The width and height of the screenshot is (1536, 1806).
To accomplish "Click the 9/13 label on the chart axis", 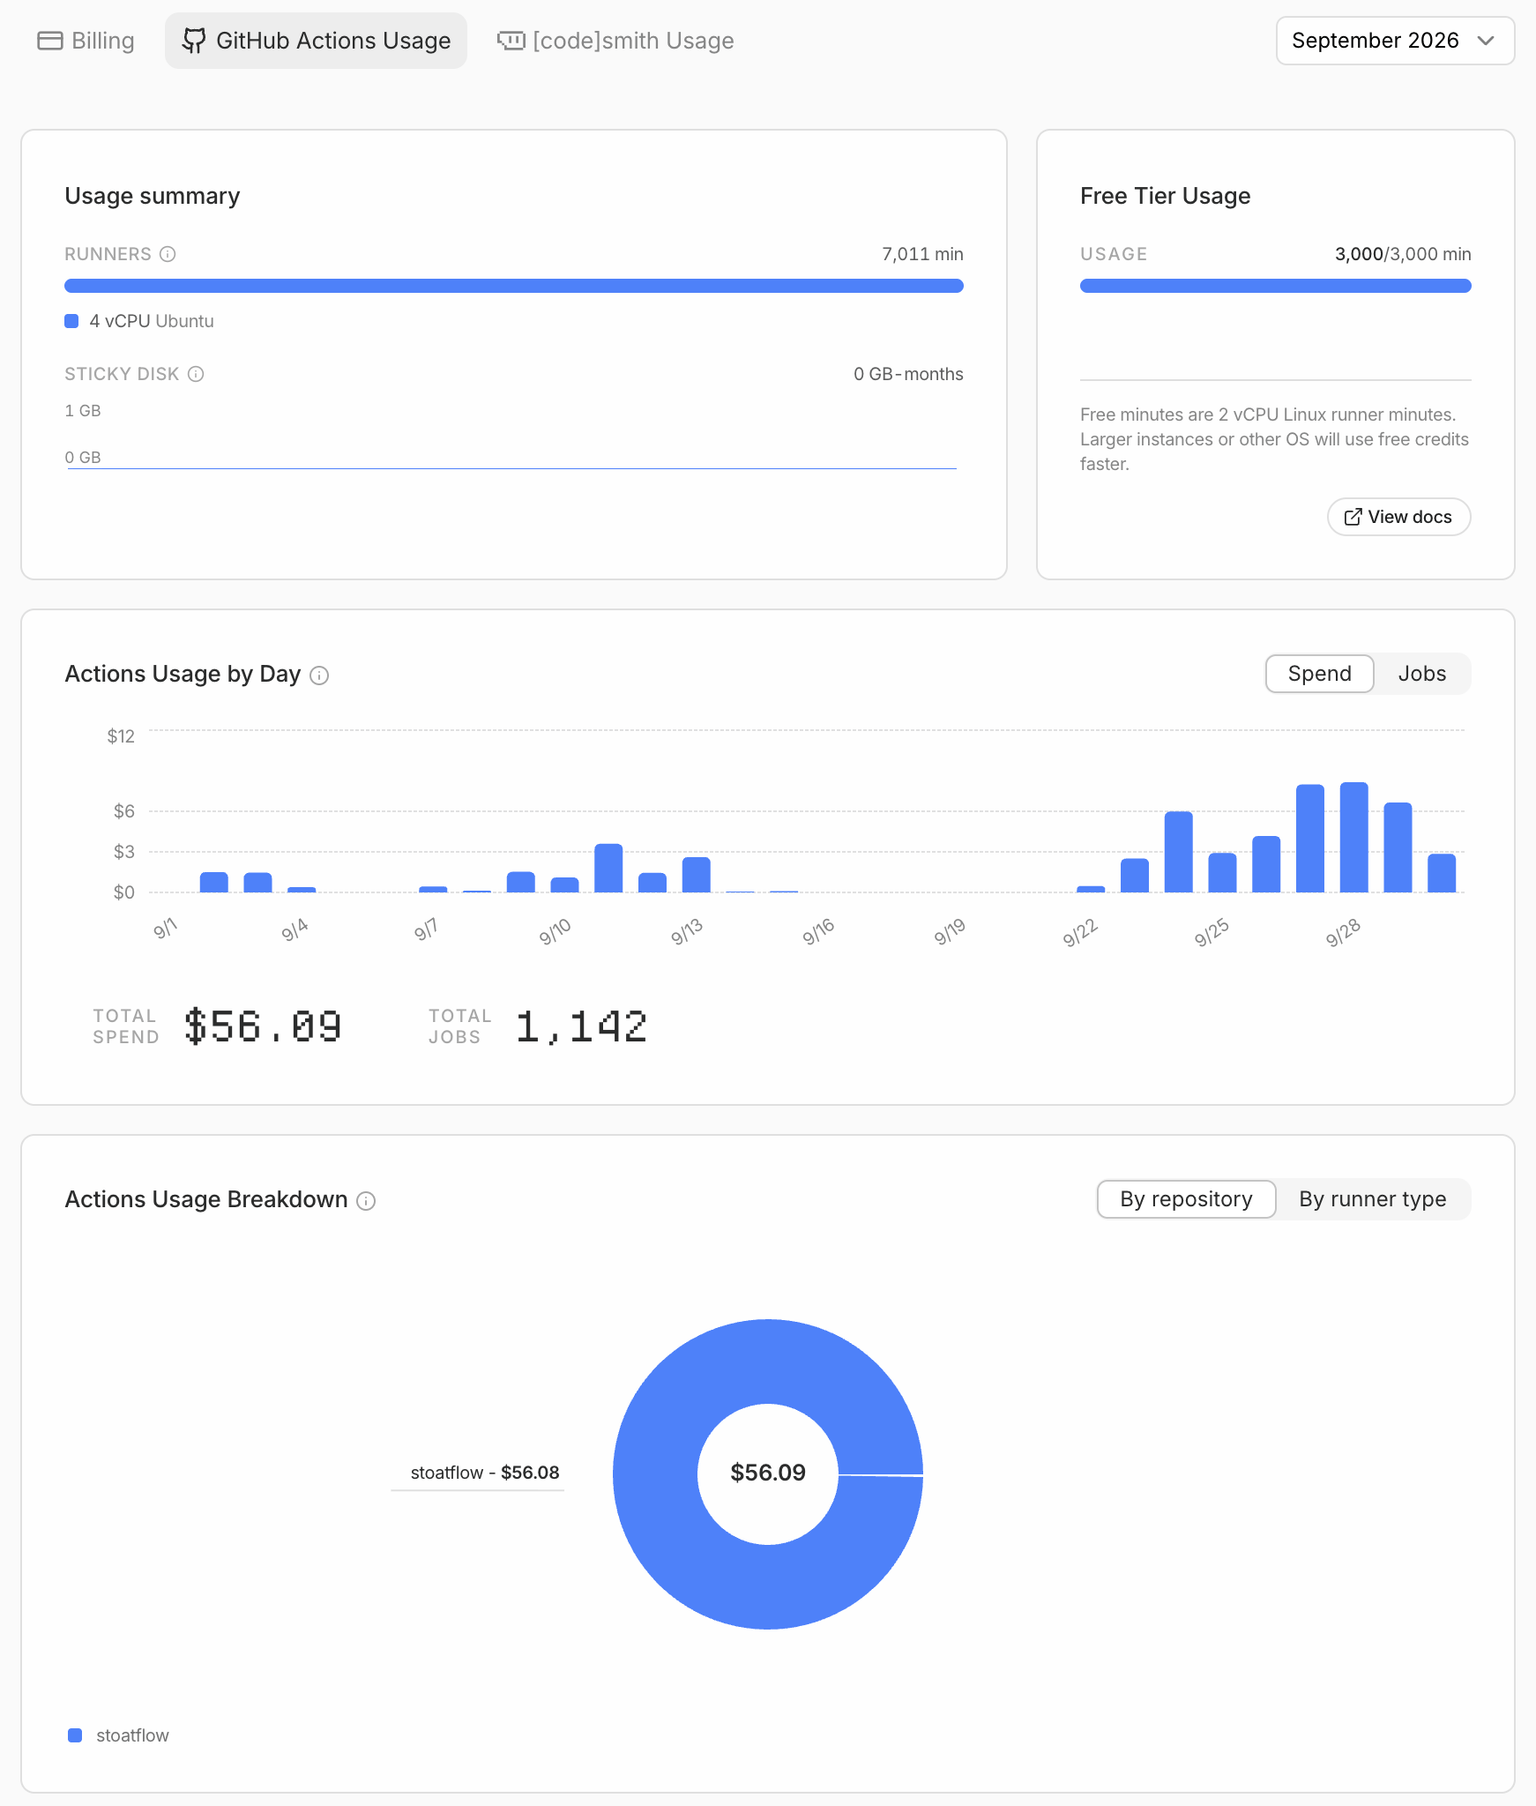I will point(687,933).
